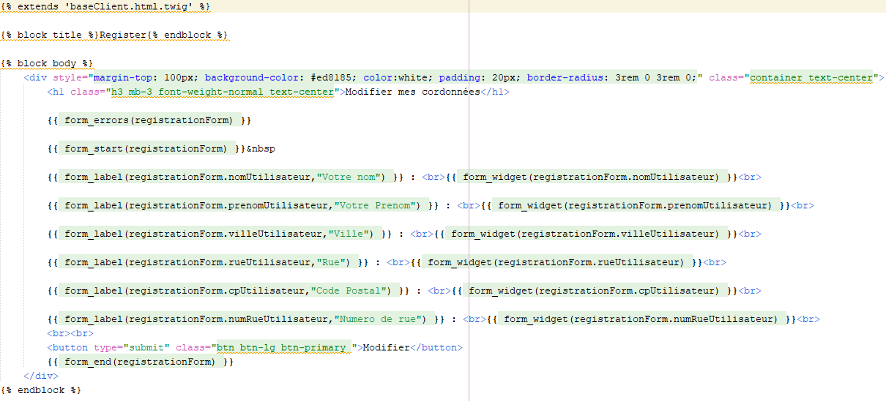Click the form_end(registrationForm) expression

pos(140,361)
